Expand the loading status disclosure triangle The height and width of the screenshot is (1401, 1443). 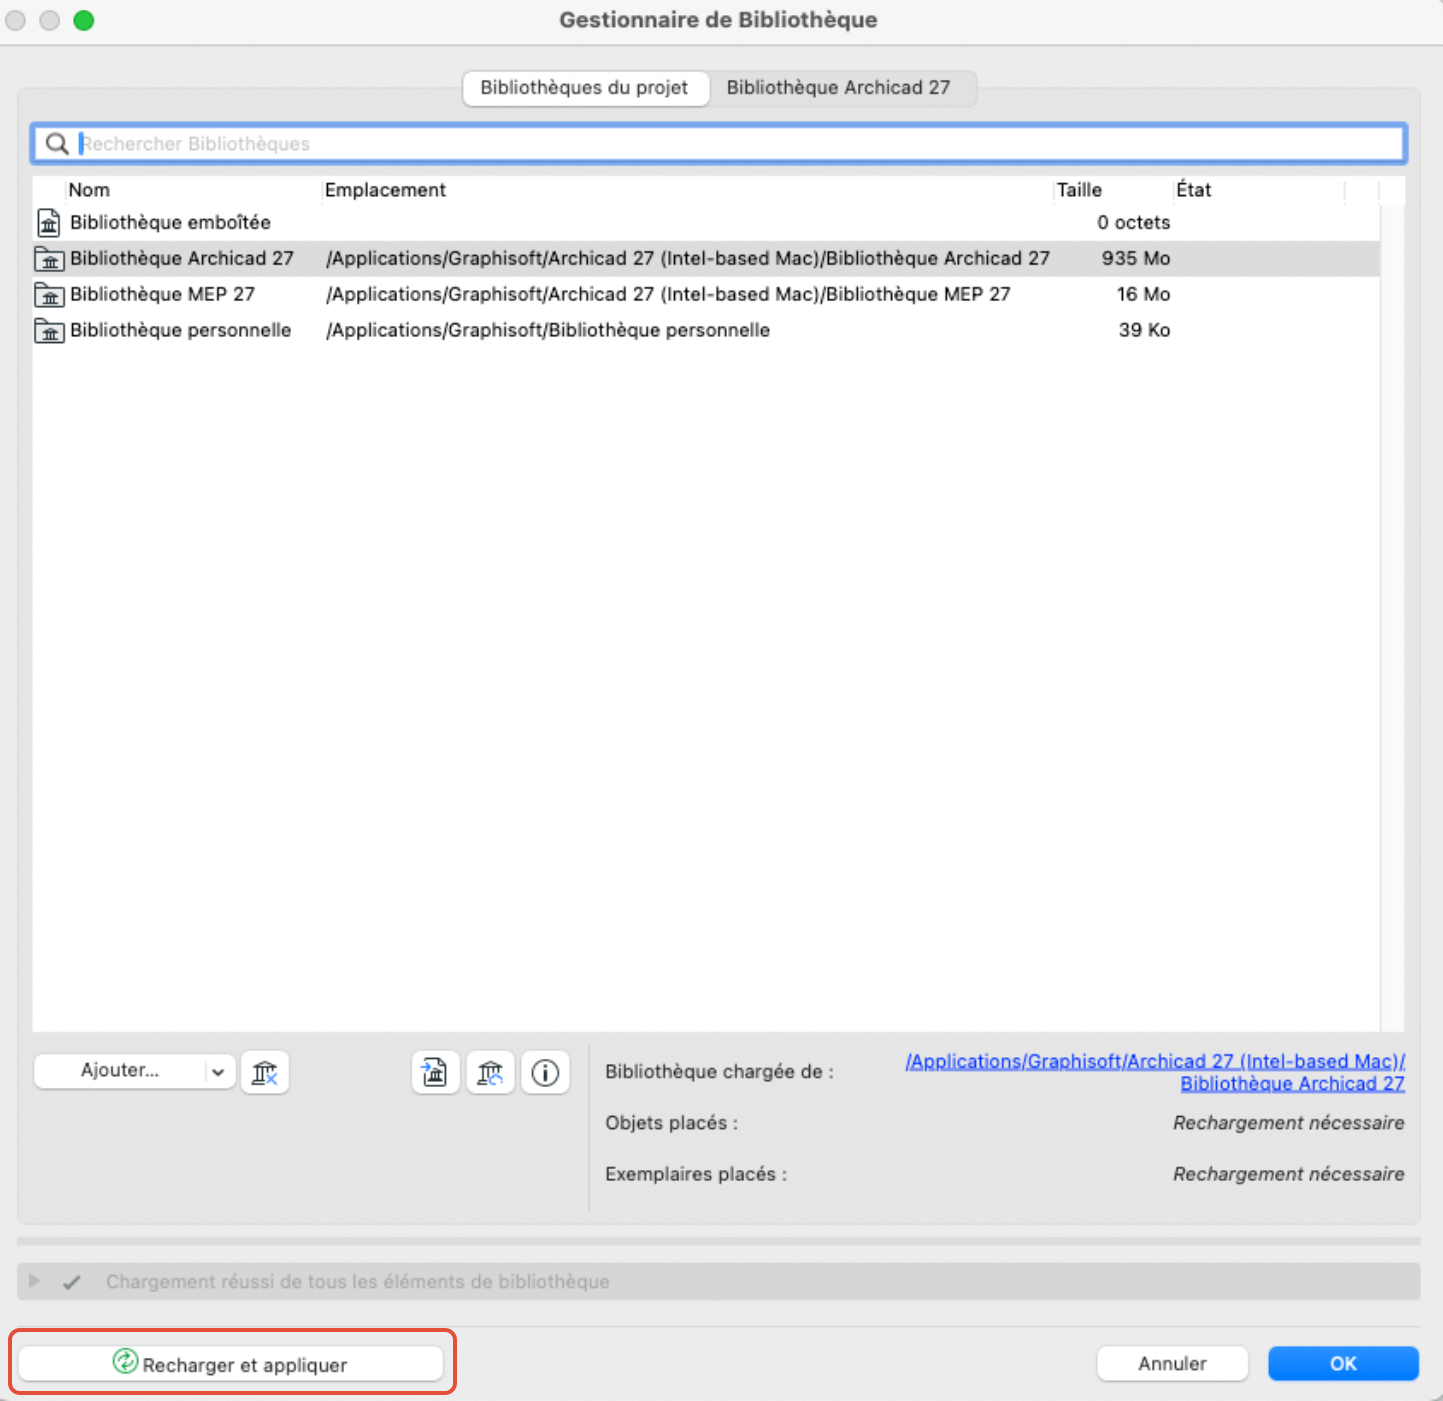point(35,1281)
